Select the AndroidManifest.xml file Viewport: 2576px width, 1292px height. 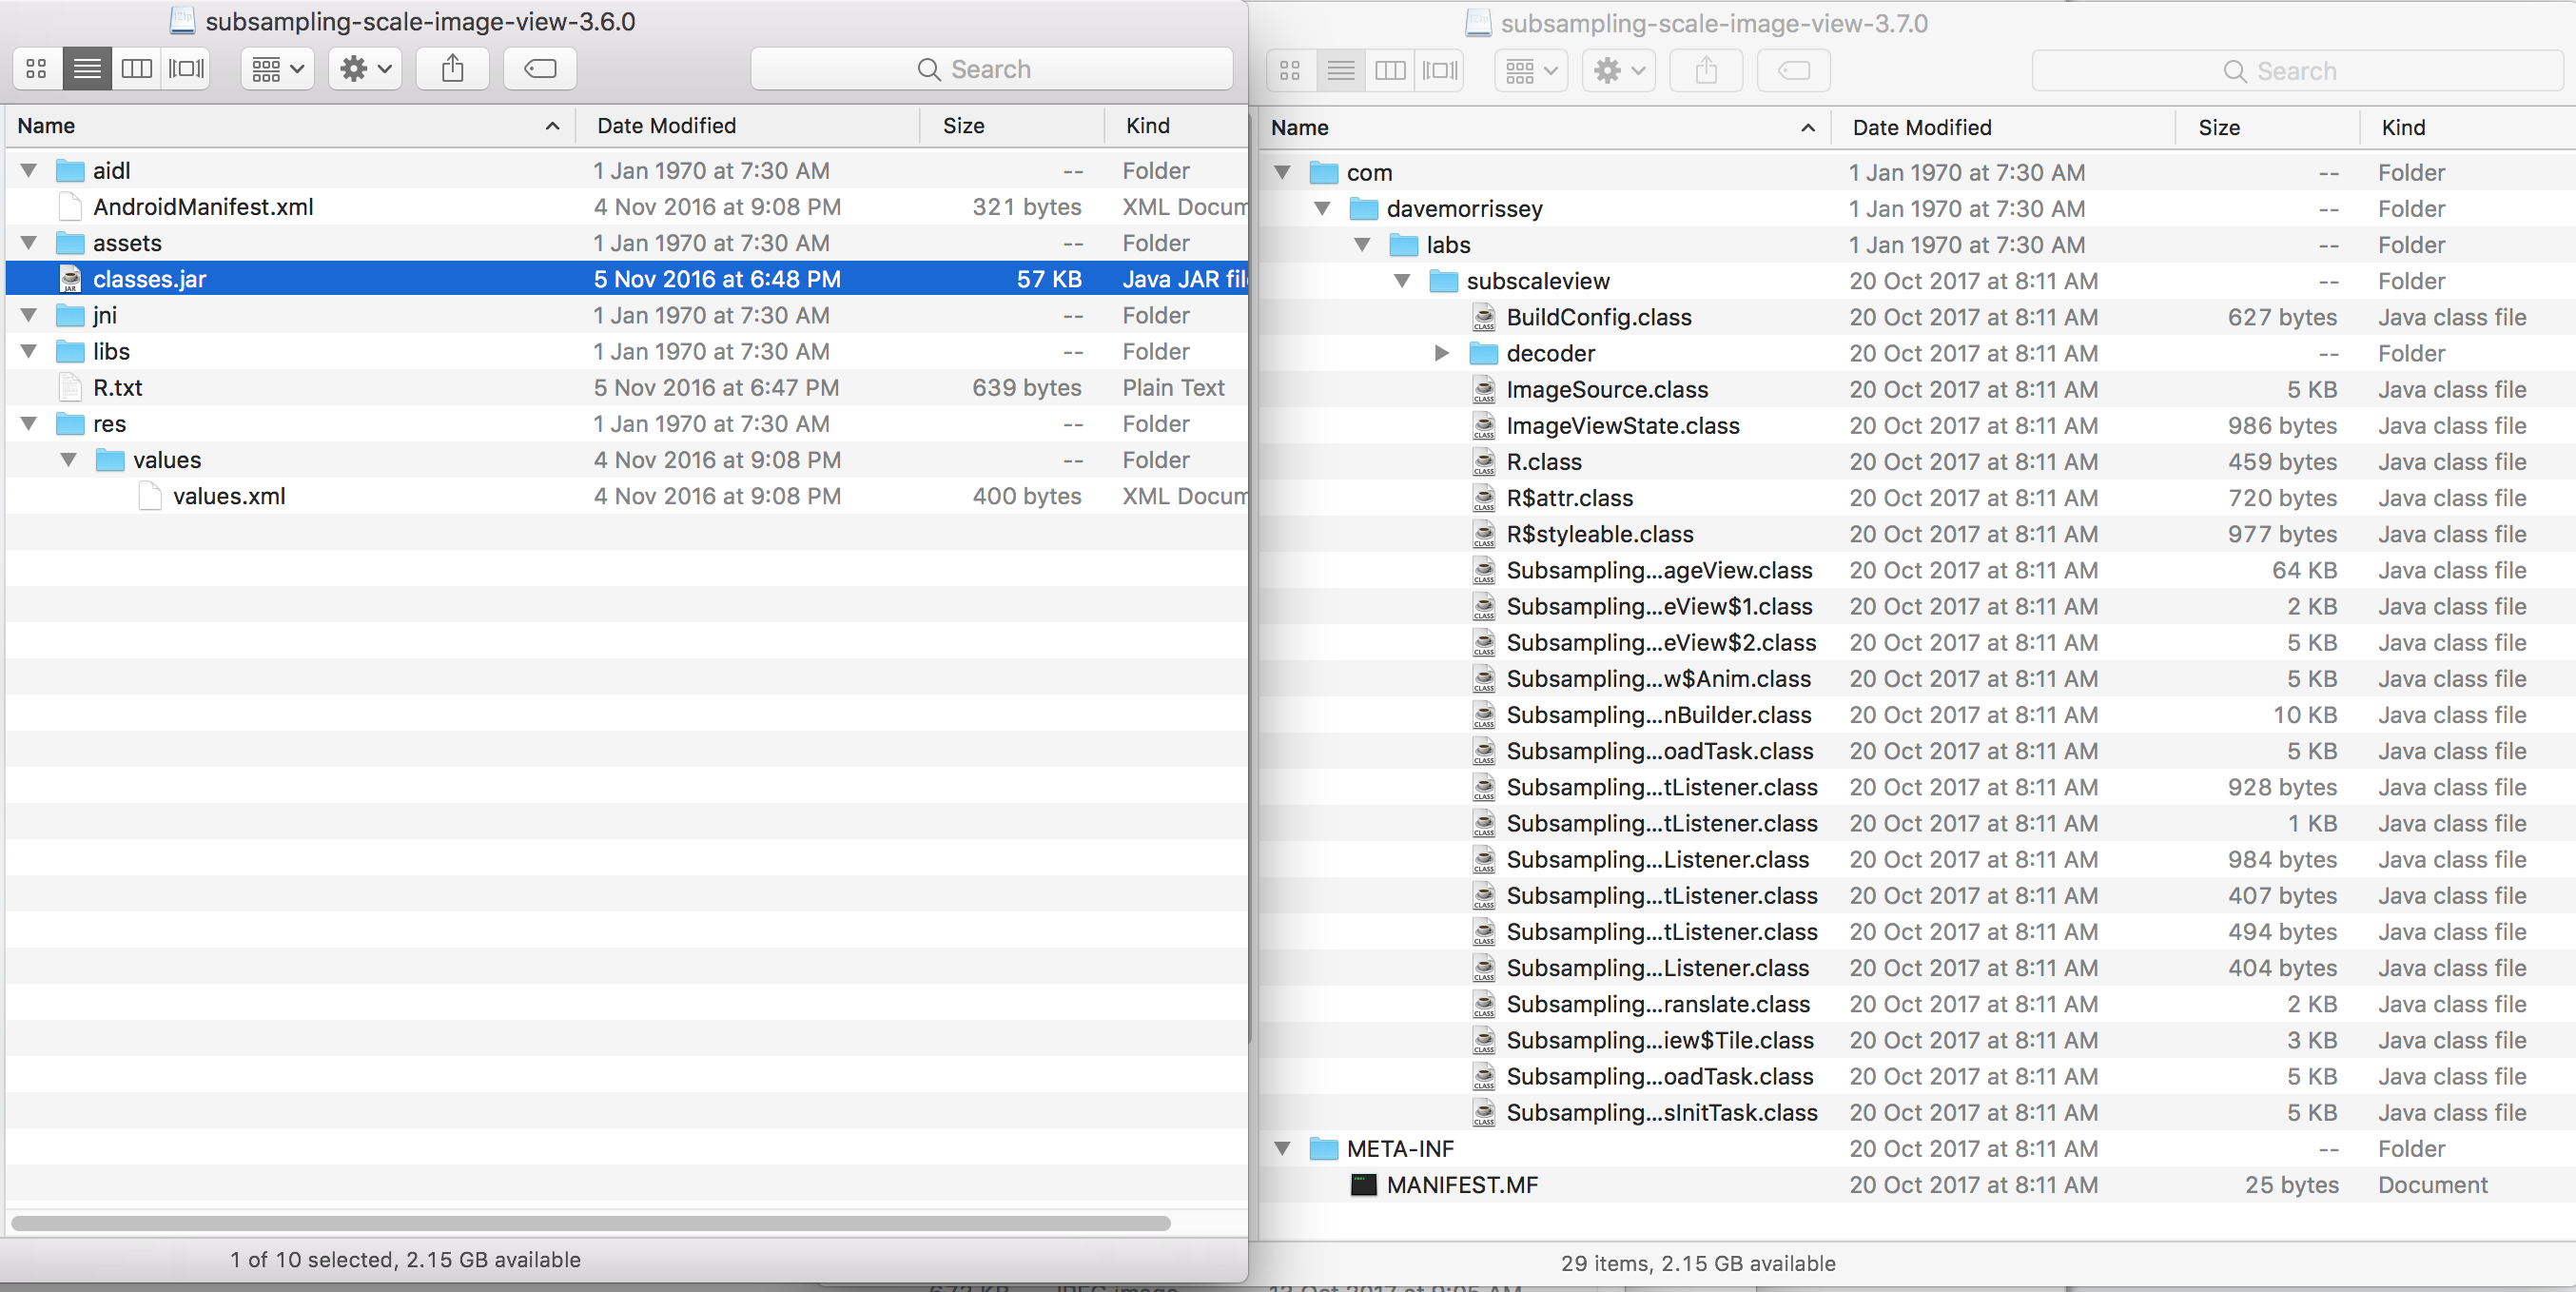203,206
